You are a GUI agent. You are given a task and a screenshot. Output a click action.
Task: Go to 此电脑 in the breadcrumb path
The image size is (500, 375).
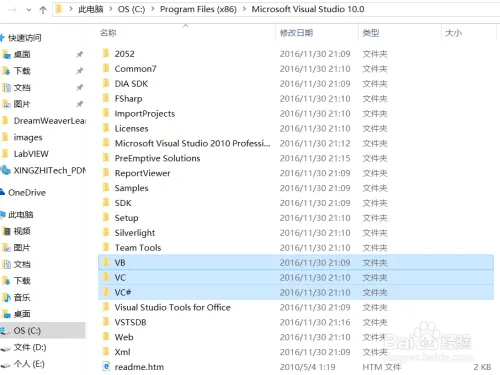click(x=91, y=9)
